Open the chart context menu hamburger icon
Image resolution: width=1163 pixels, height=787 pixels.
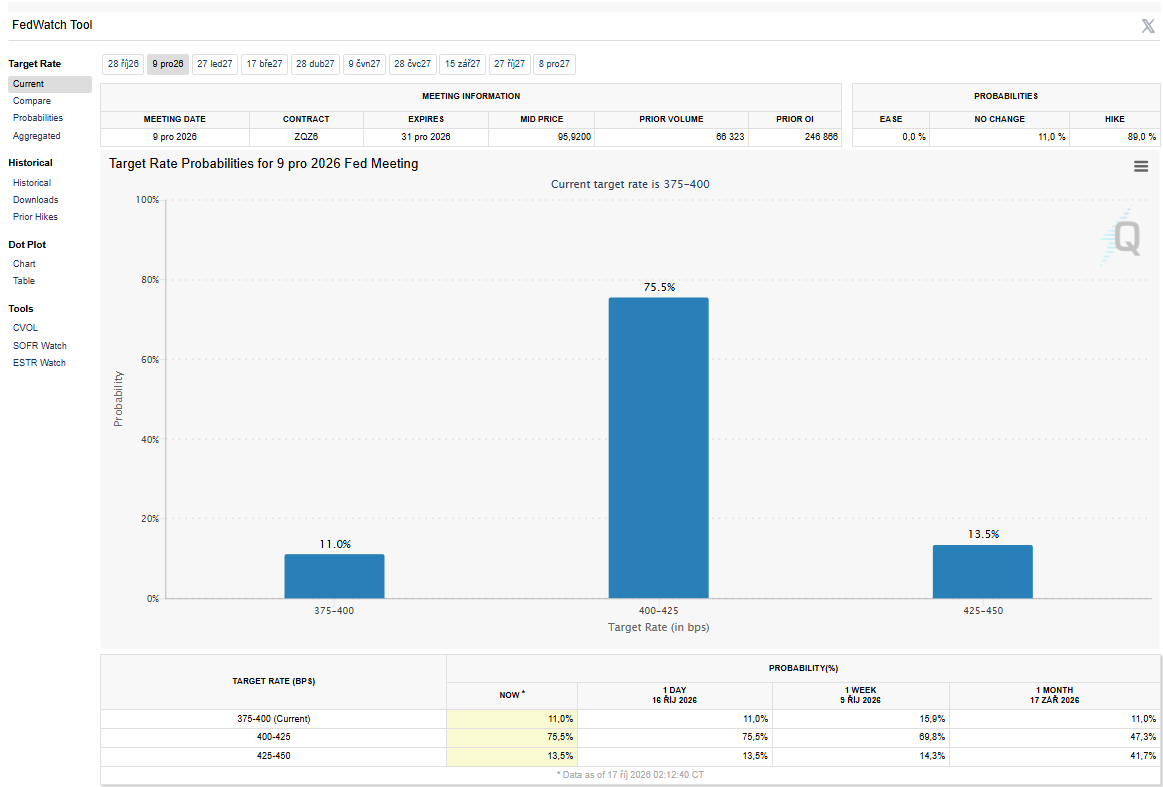click(1141, 167)
